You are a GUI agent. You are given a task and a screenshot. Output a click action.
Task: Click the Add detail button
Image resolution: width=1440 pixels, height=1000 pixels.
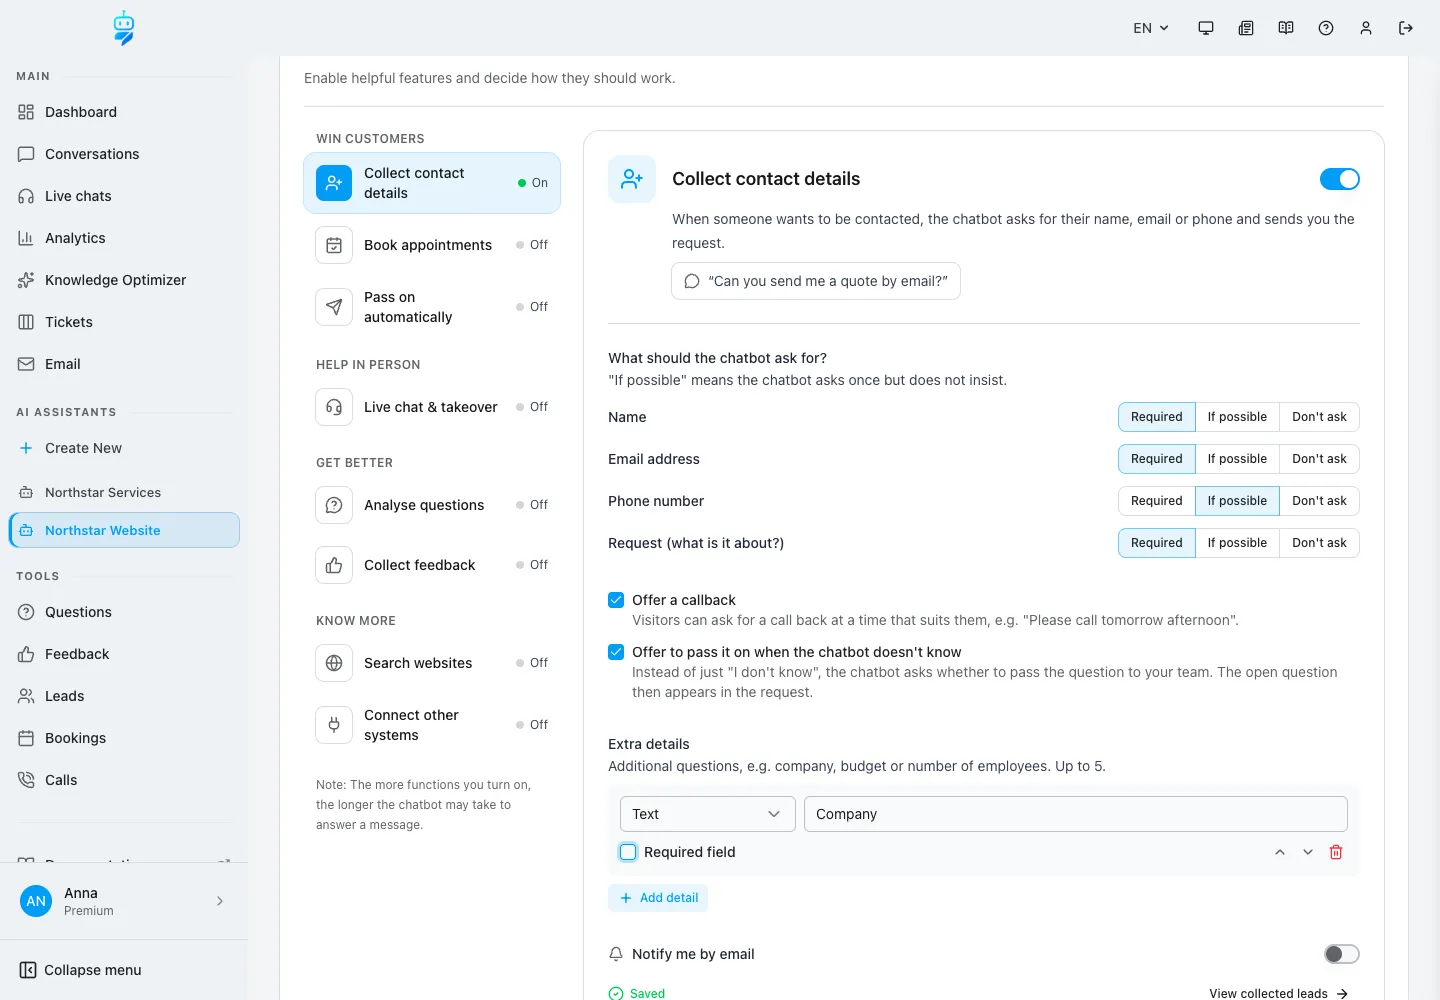[x=658, y=898]
